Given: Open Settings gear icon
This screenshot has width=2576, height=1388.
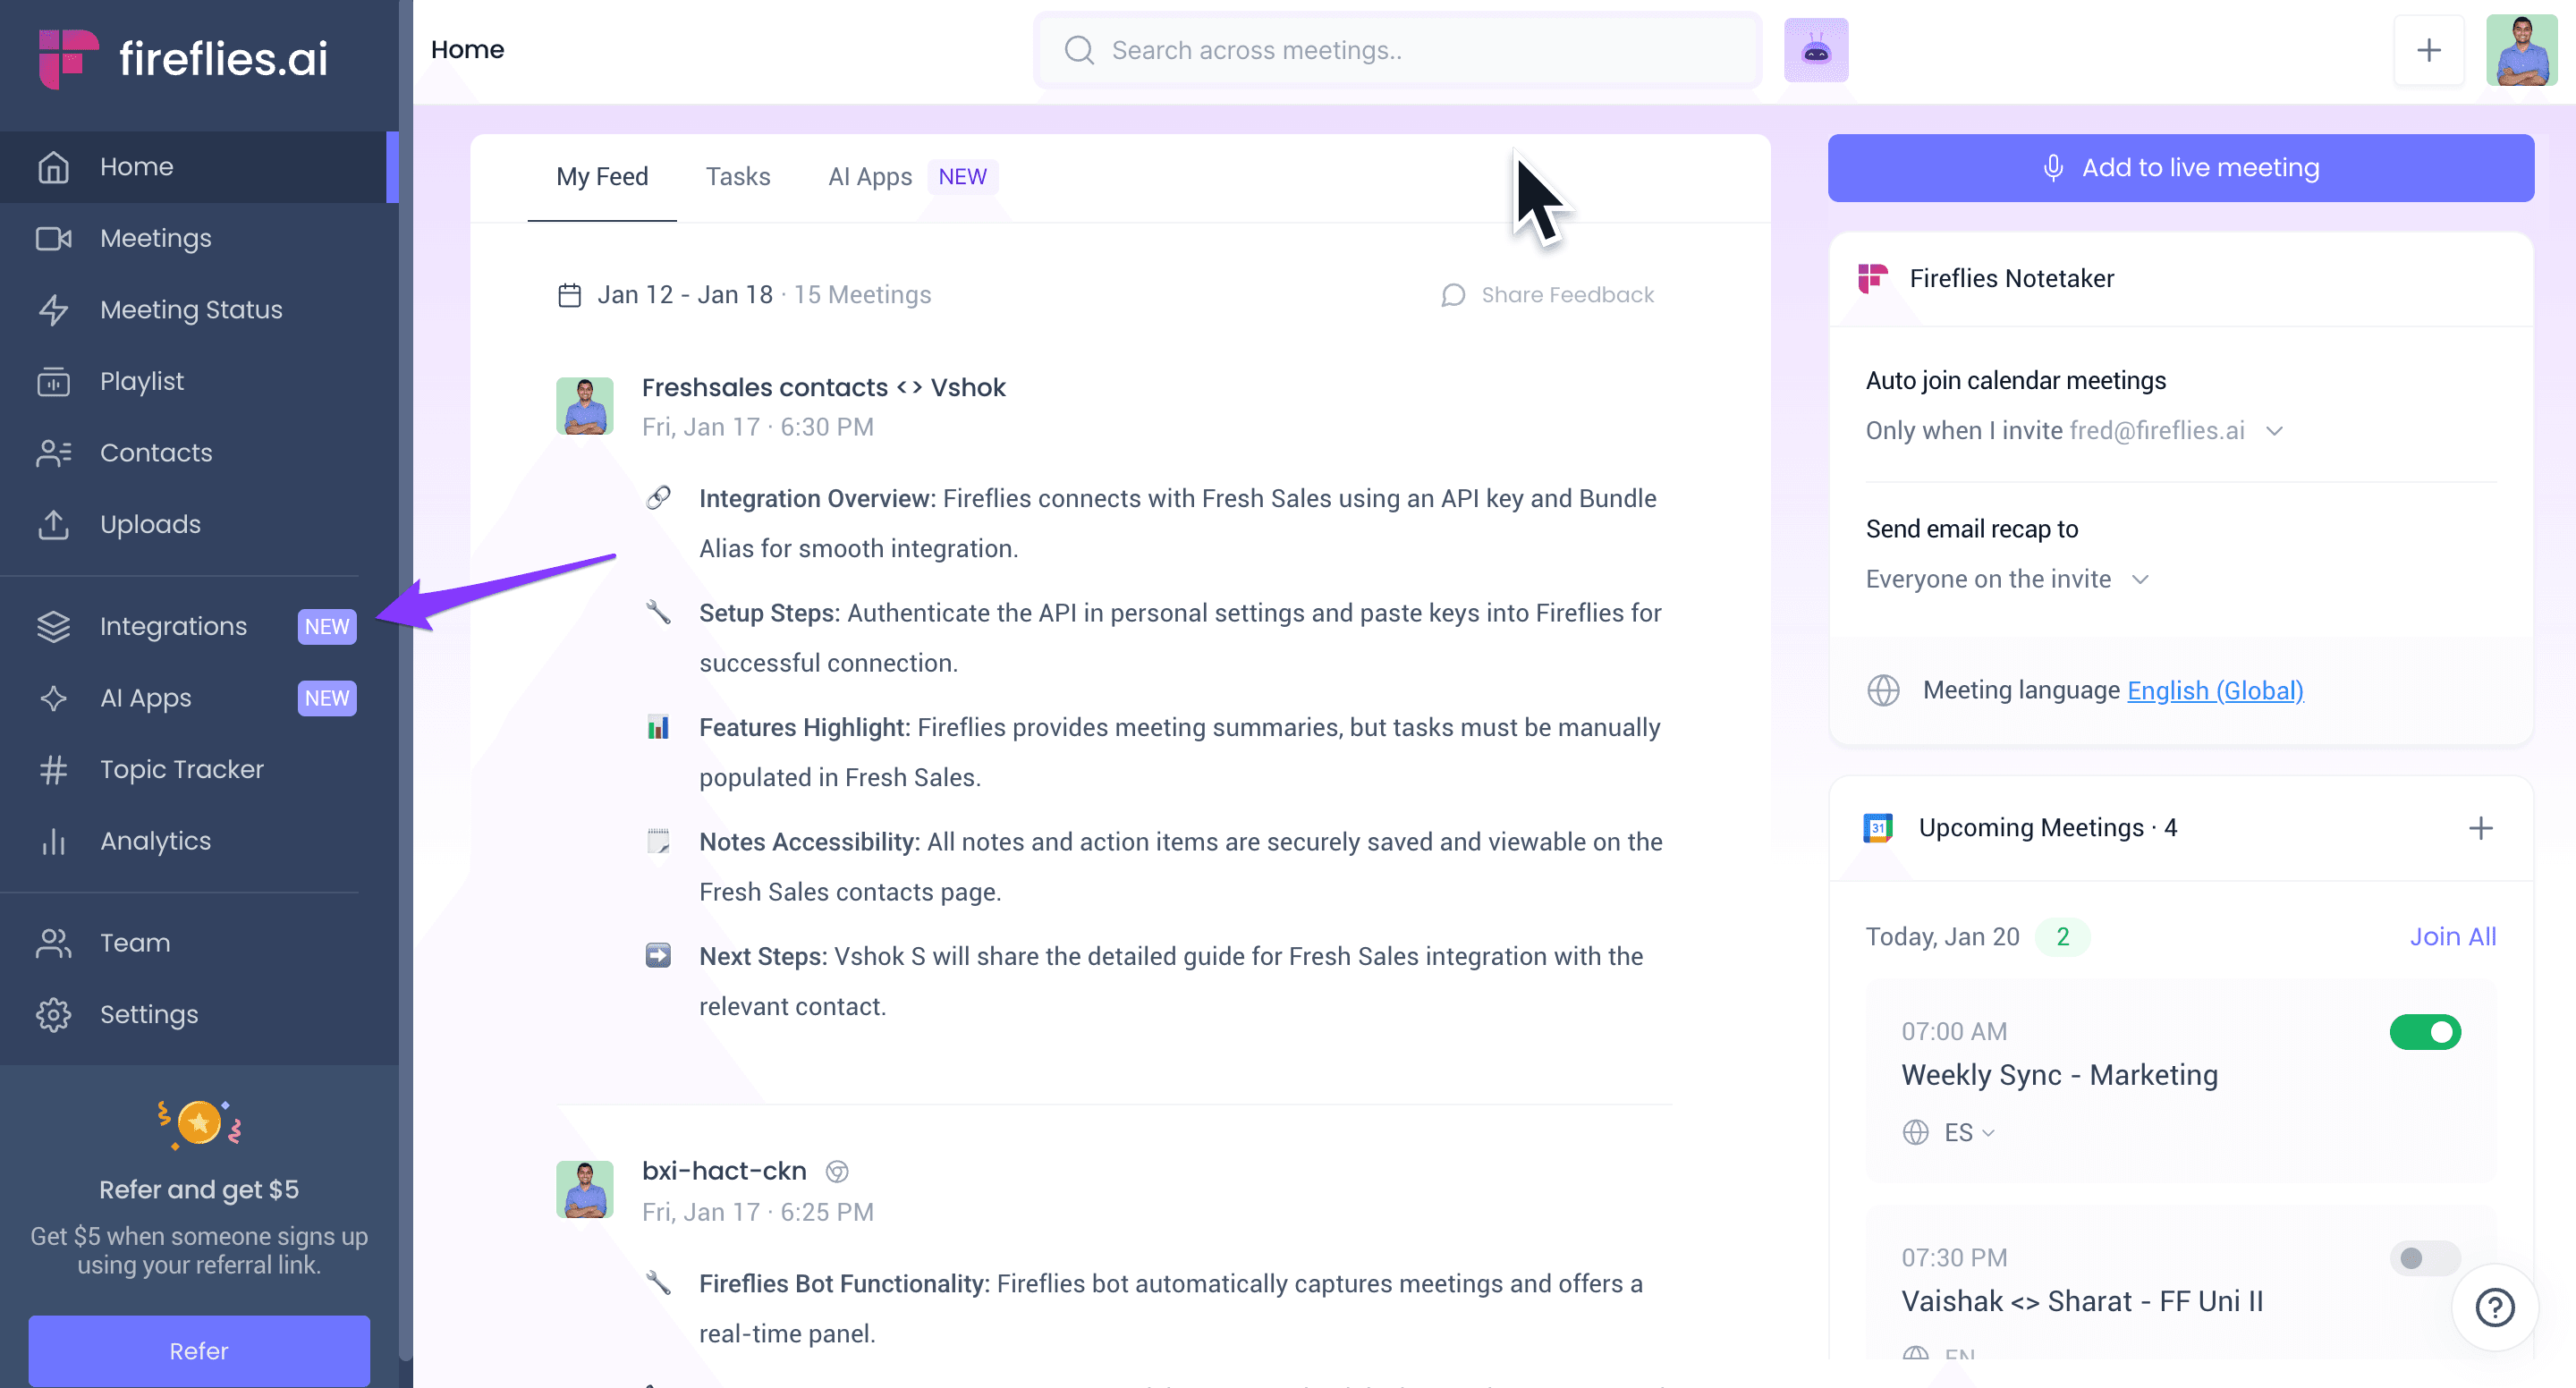Looking at the screenshot, I should pos(54,1014).
